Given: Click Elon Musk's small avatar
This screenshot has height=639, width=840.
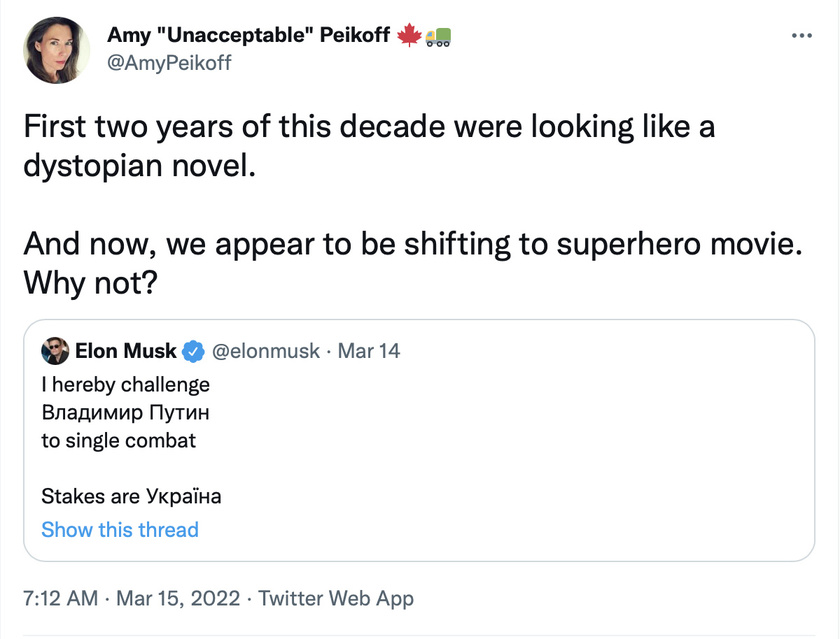Looking at the screenshot, I should tap(55, 351).
